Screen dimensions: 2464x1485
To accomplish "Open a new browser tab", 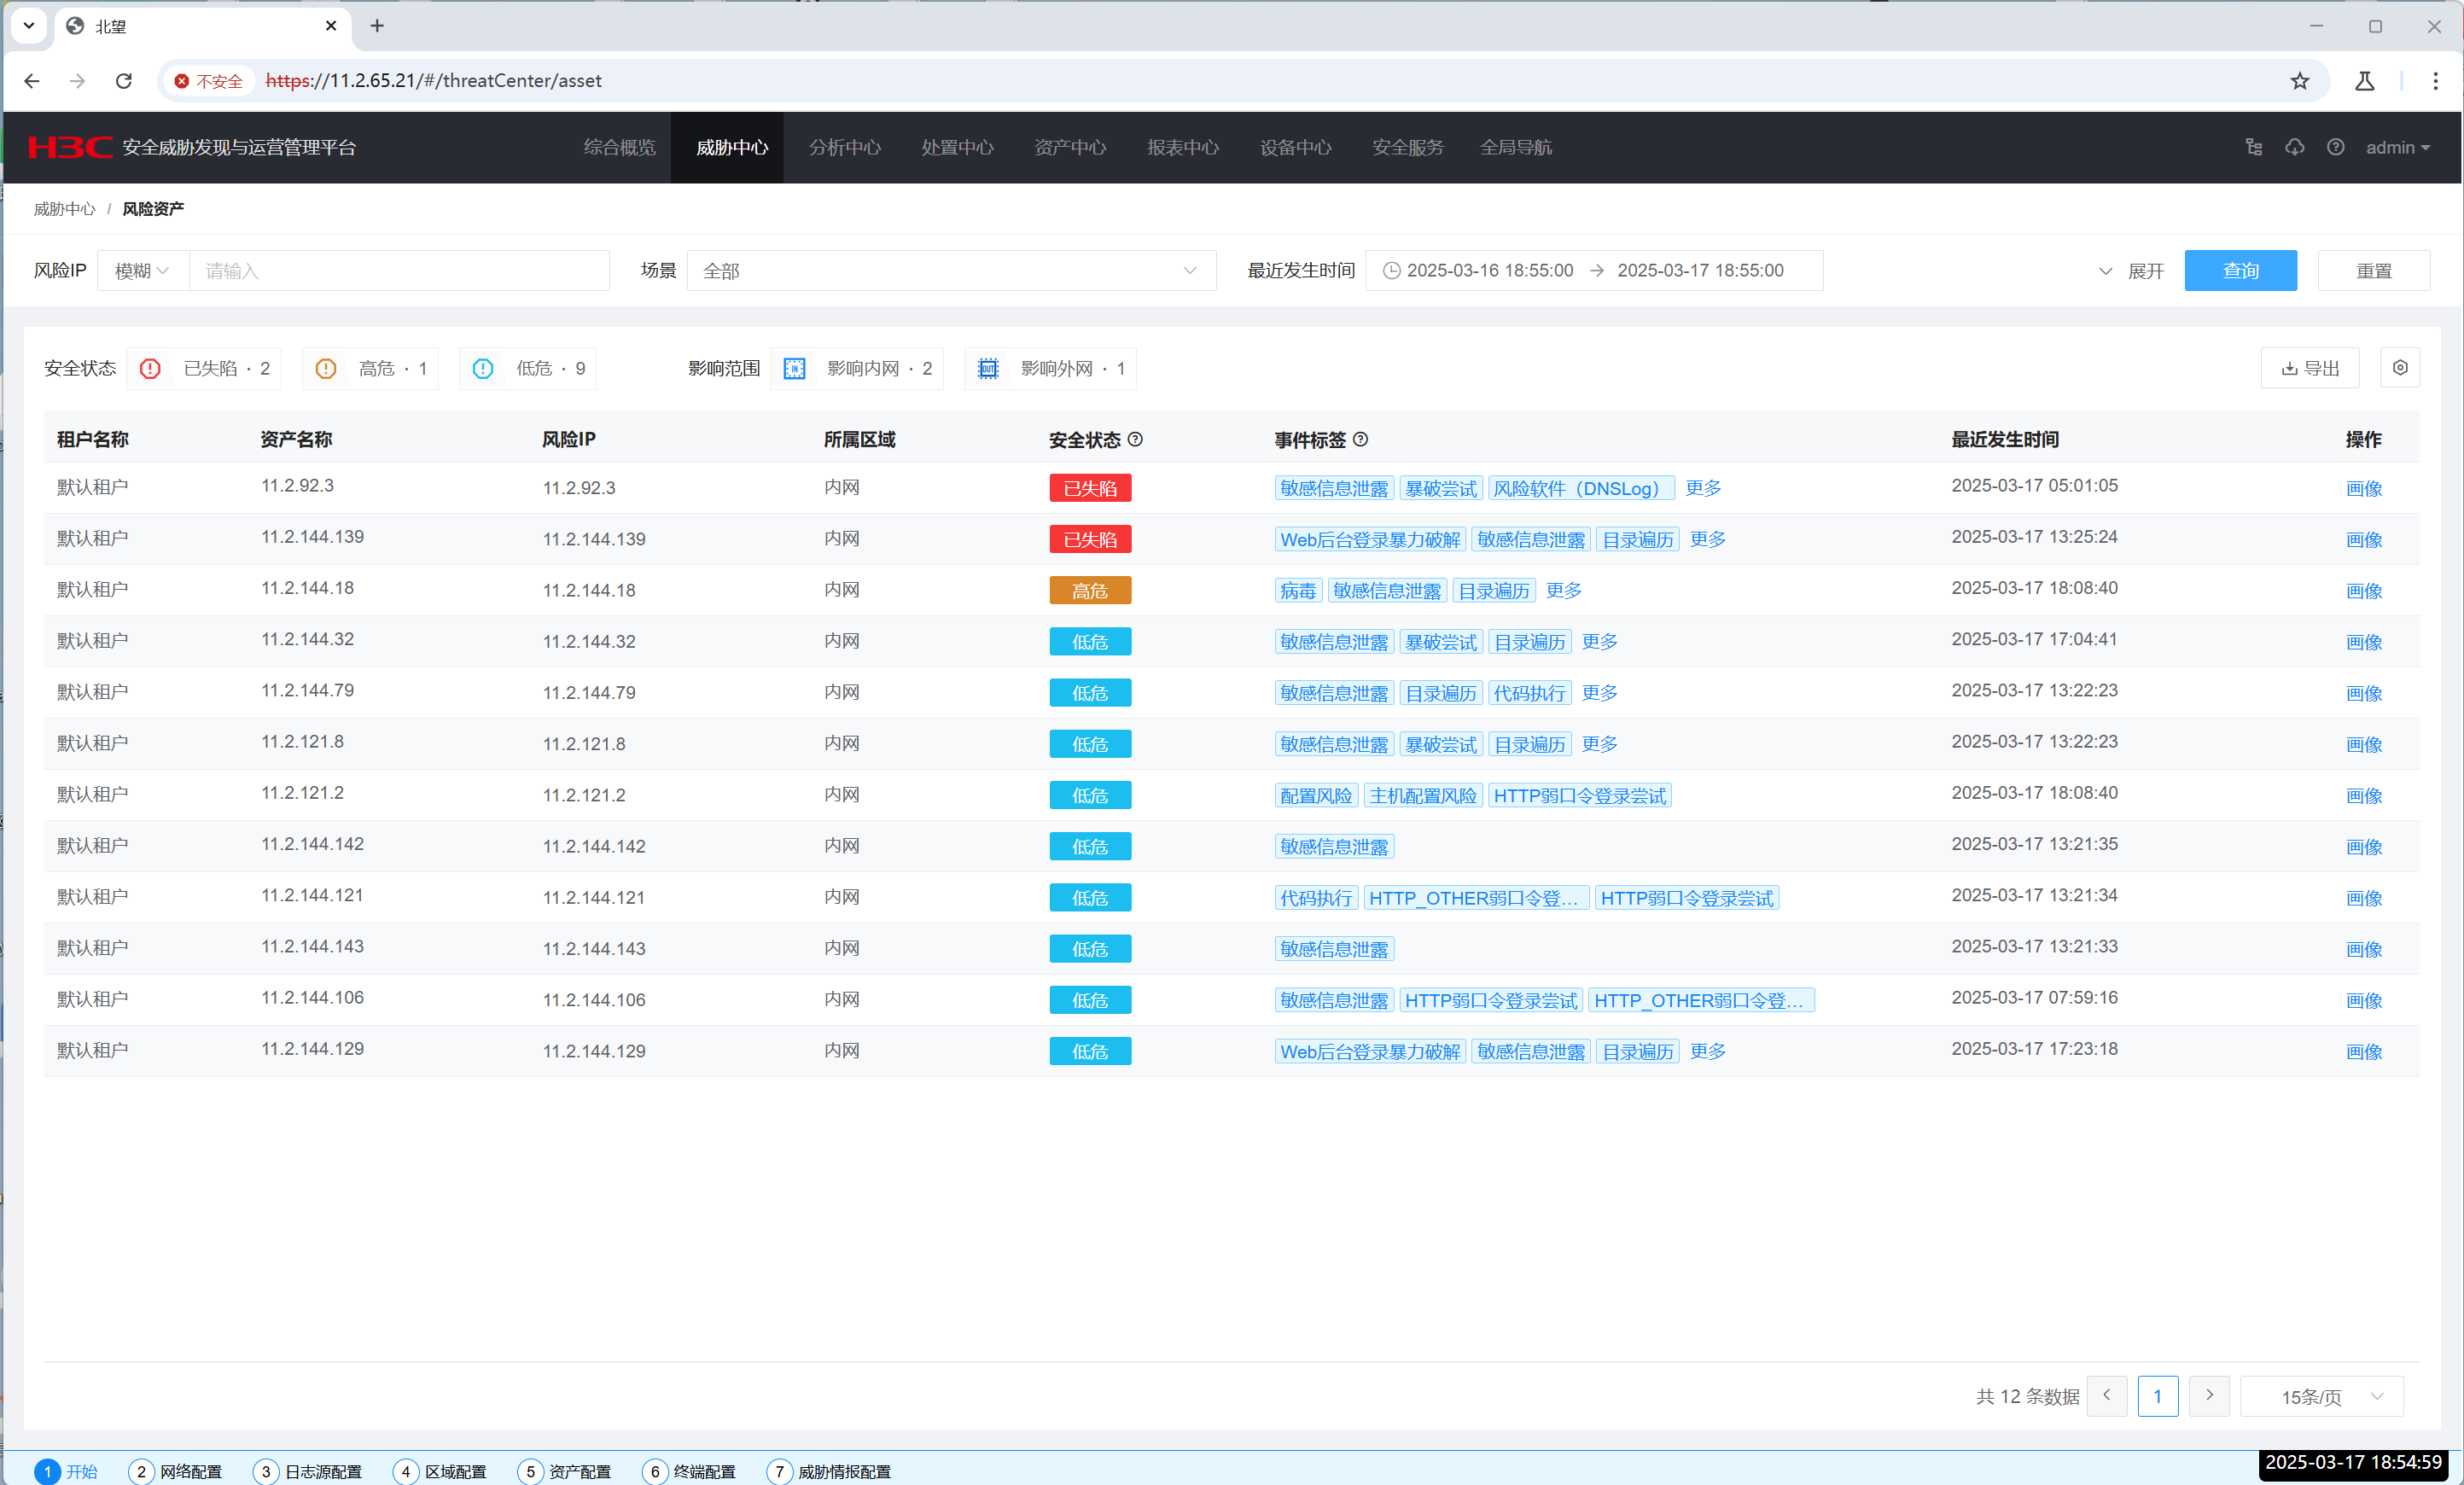I will click(x=377, y=26).
